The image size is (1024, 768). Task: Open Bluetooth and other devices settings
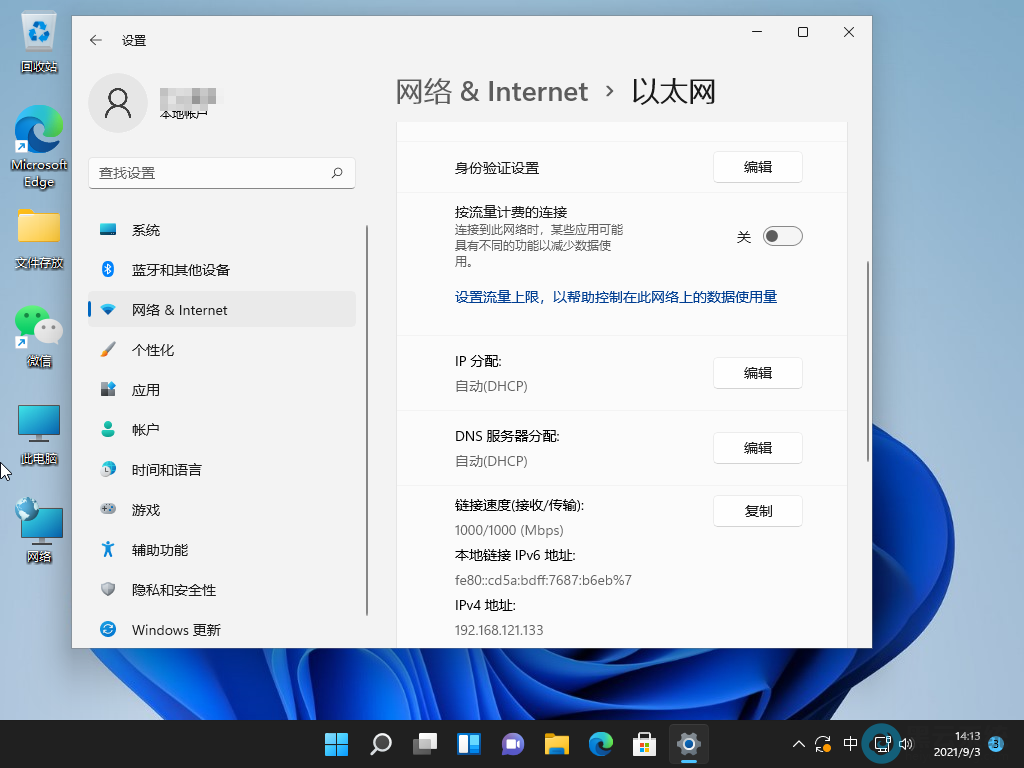[x=180, y=270]
